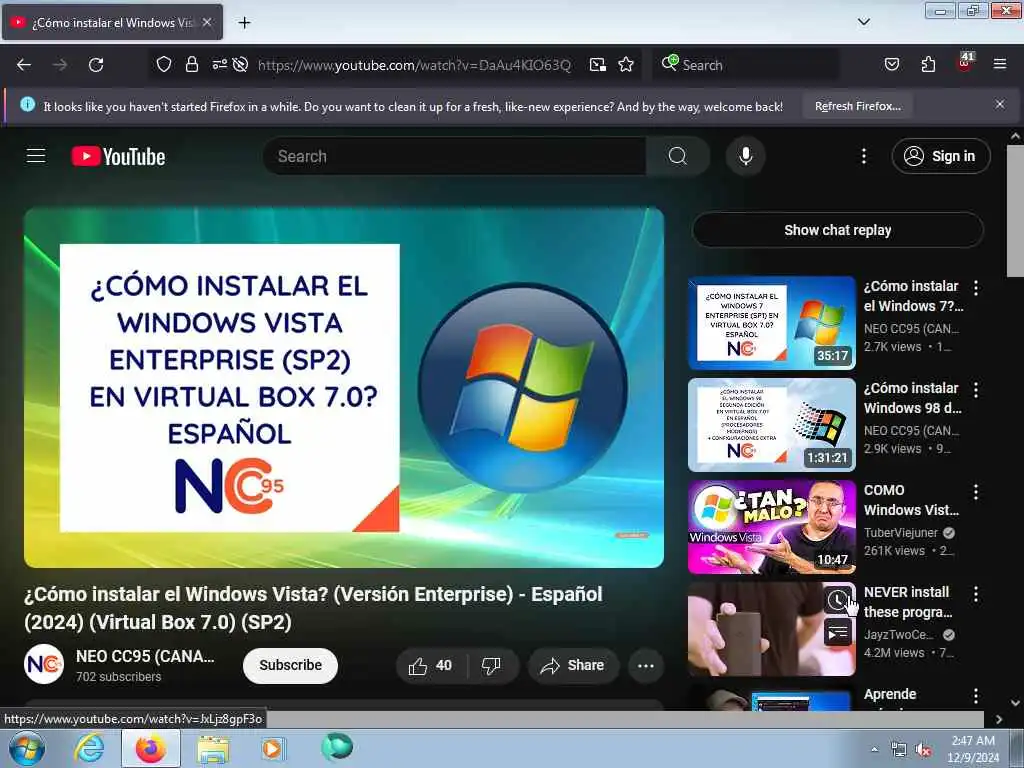Open picture-in-picture icon in the URL bar
Viewport: 1024px width, 768px height.
point(598,65)
